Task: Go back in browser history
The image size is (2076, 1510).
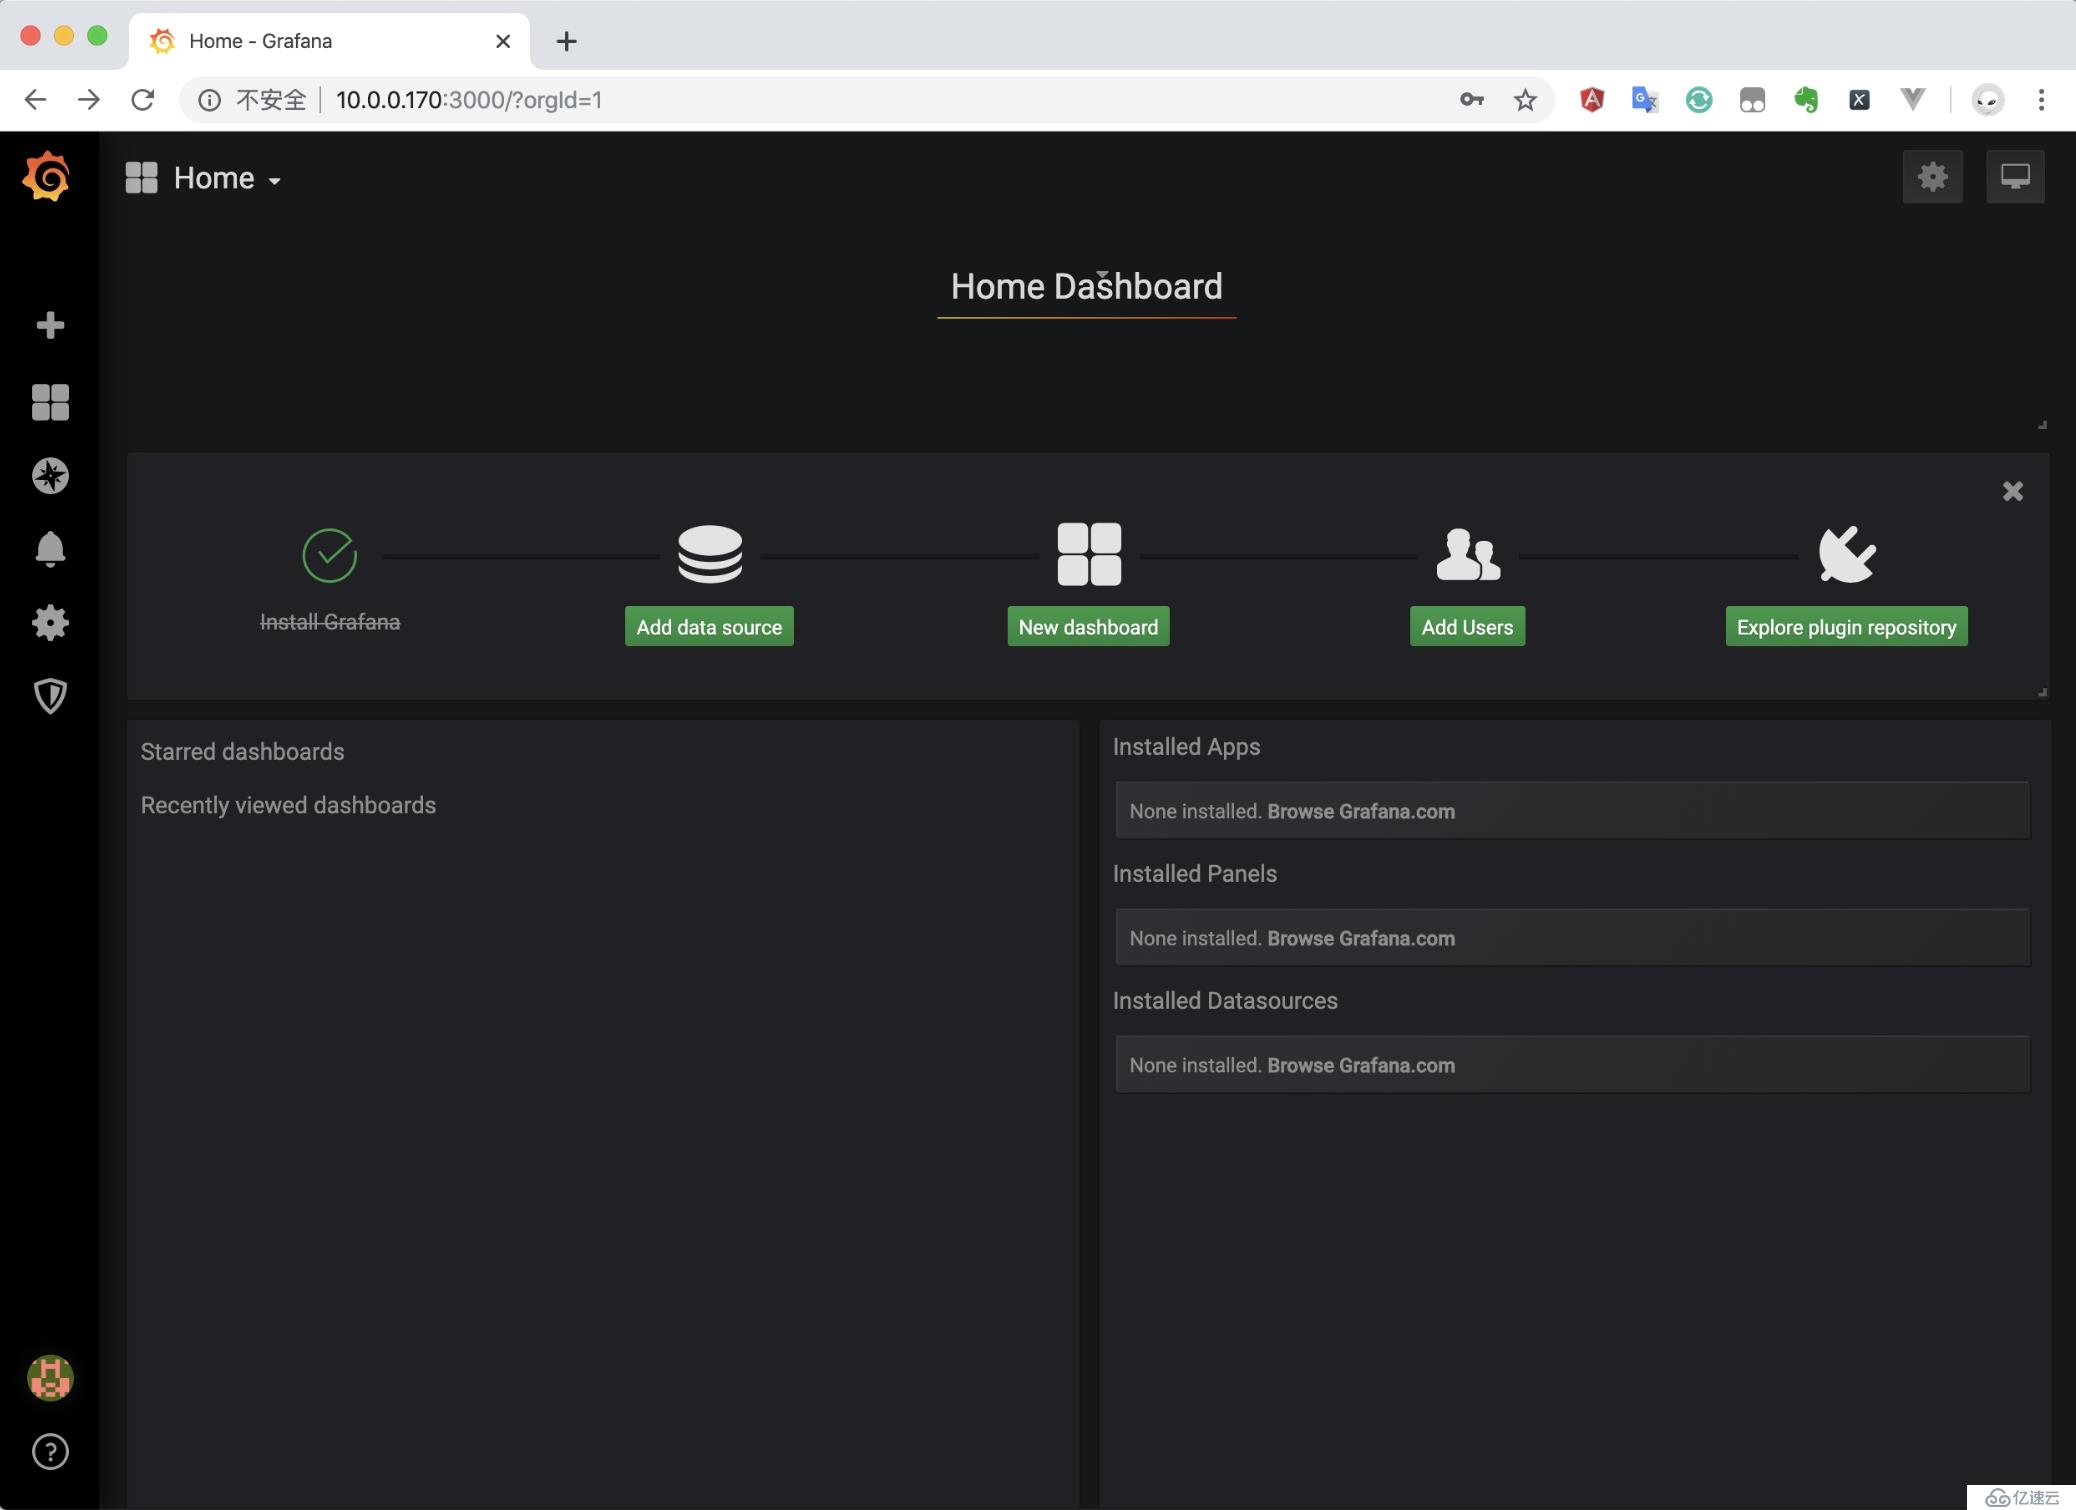Action: coord(35,99)
